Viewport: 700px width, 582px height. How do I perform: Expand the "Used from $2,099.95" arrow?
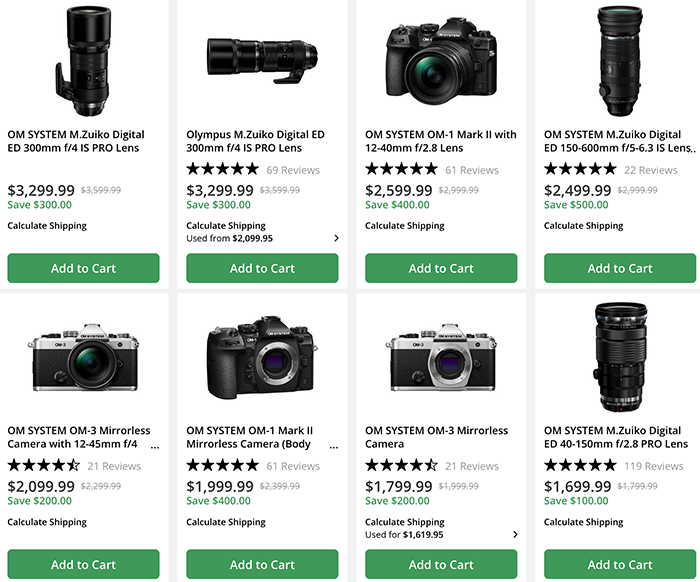pyautogui.click(x=336, y=239)
